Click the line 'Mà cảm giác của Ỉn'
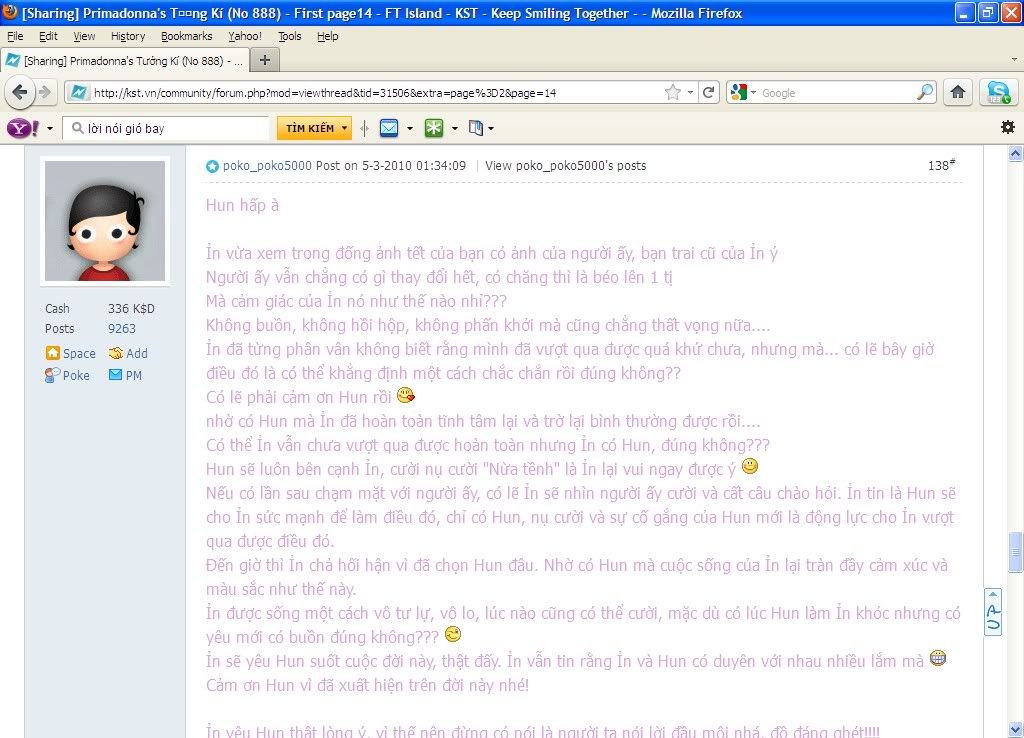The image size is (1024, 738). 356,301
